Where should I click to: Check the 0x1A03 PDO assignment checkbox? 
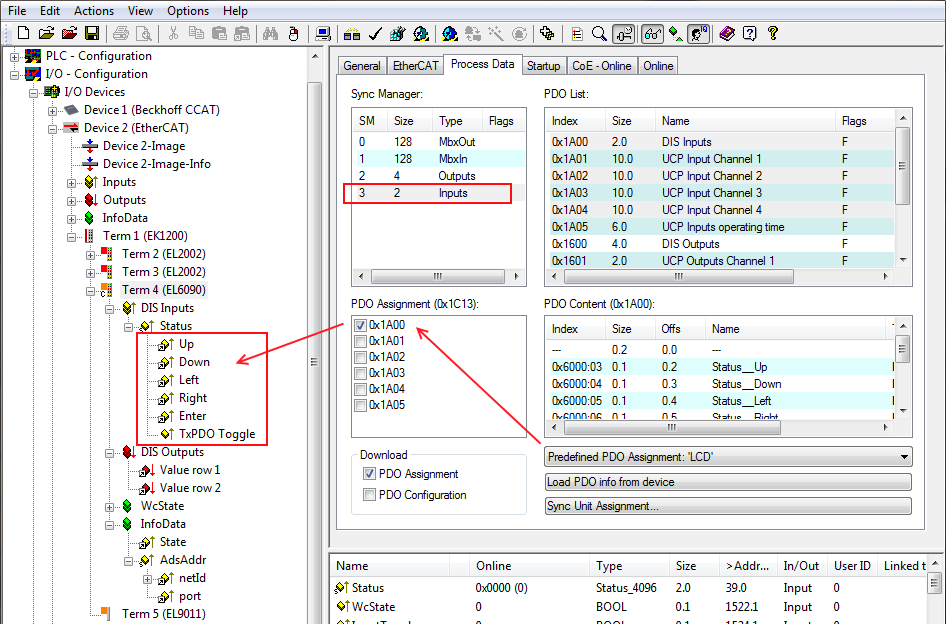tap(360, 374)
